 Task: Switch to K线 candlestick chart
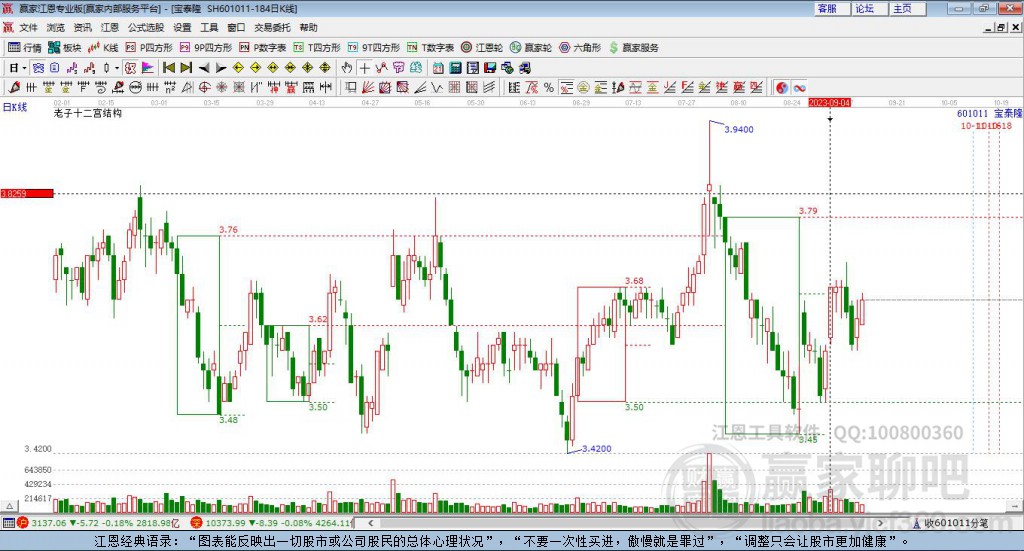click(103, 48)
